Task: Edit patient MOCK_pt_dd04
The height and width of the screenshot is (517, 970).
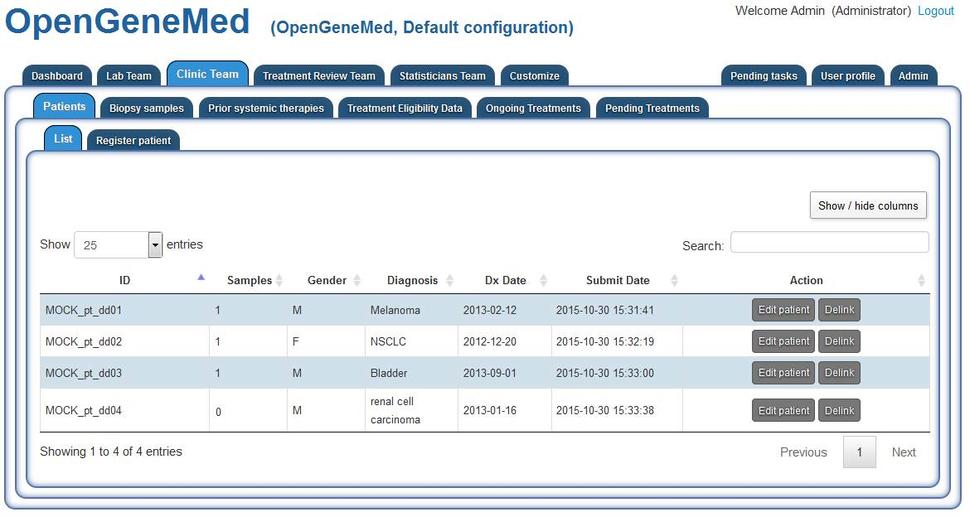Action: tap(783, 411)
